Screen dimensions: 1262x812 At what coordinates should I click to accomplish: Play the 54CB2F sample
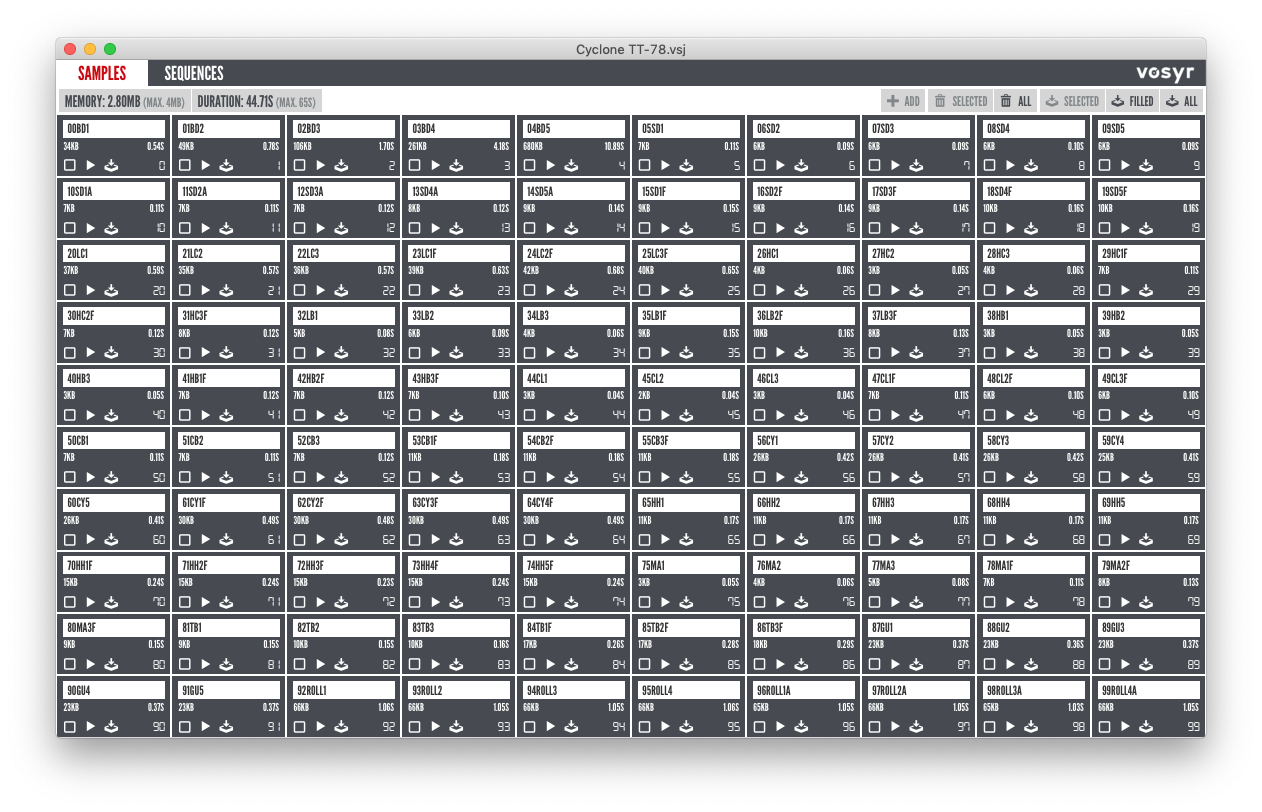tap(550, 477)
